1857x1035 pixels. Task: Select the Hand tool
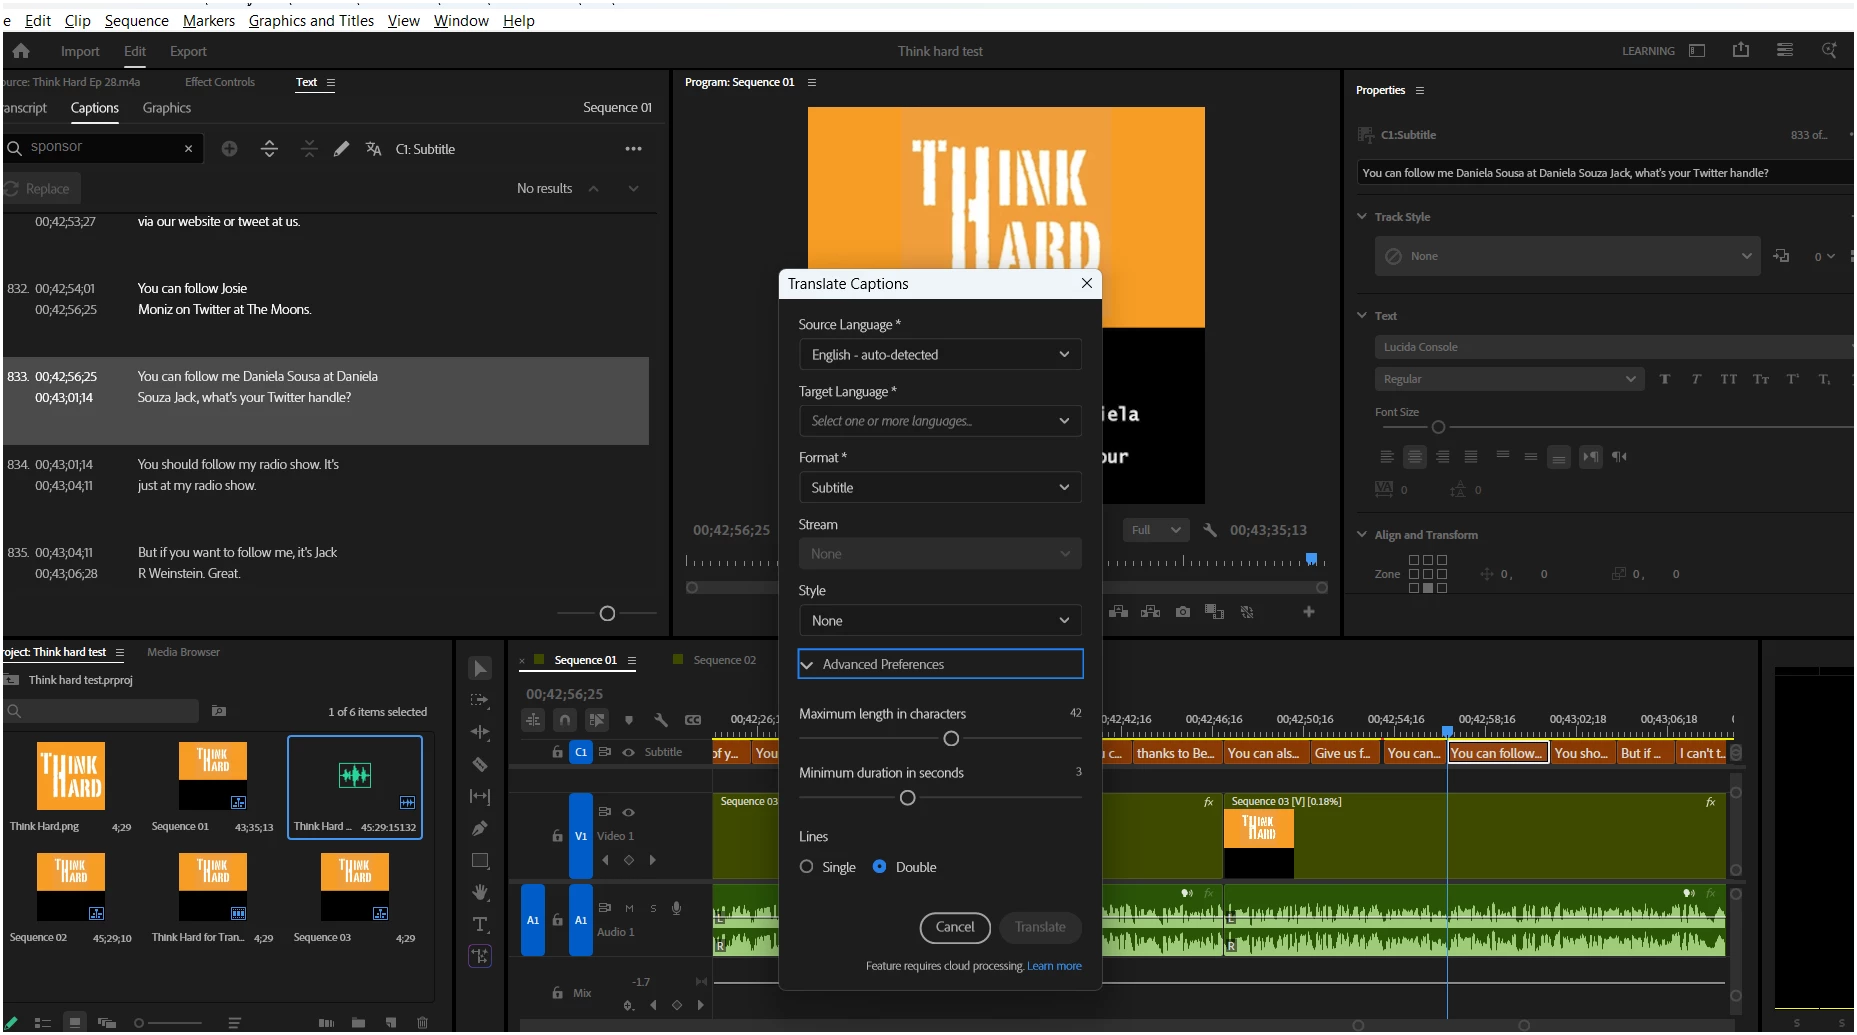[480, 892]
